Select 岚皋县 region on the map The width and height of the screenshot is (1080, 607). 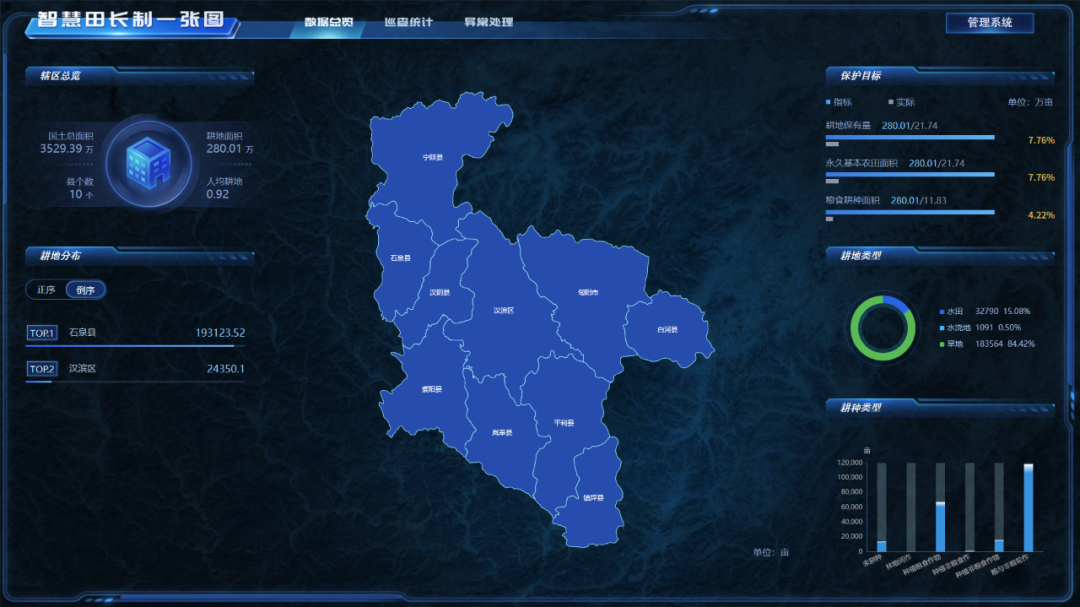(502, 433)
